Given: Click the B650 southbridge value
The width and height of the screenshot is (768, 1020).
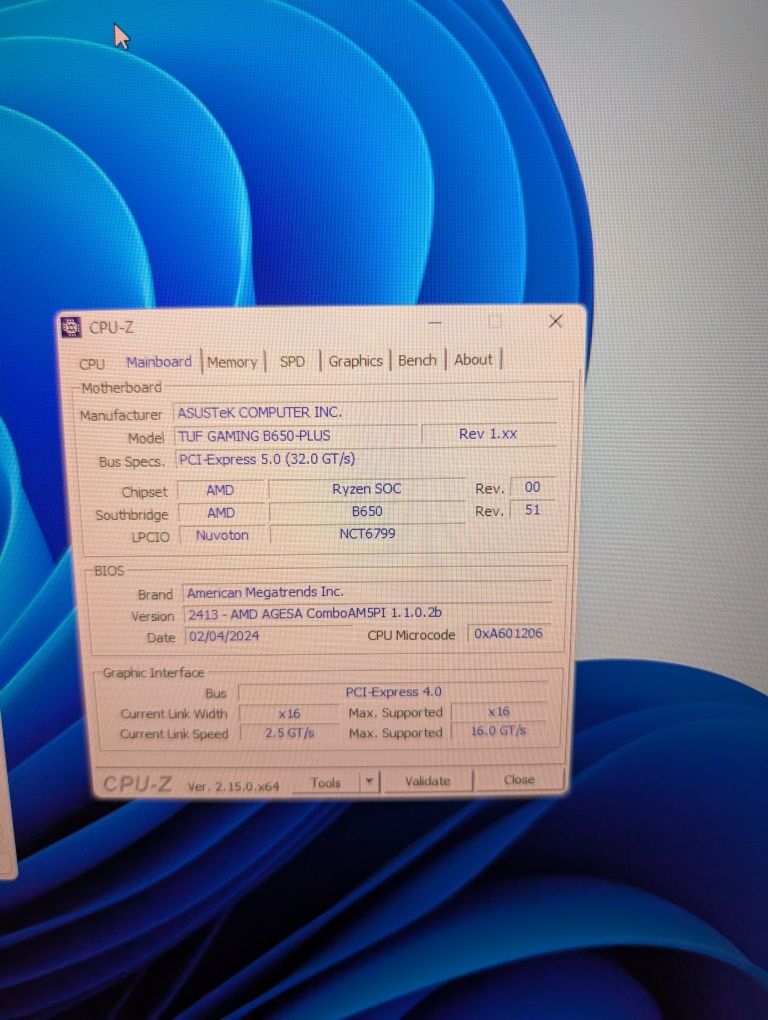Looking at the screenshot, I should [x=367, y=511].
